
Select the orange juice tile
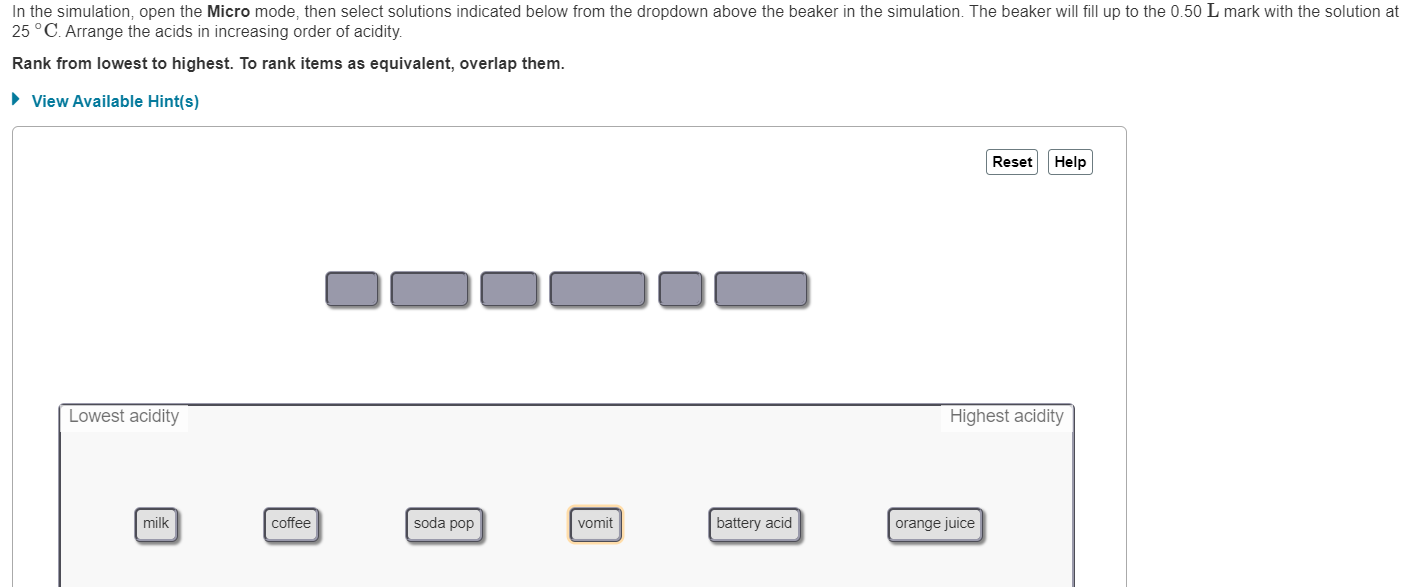tap(934, 523)
